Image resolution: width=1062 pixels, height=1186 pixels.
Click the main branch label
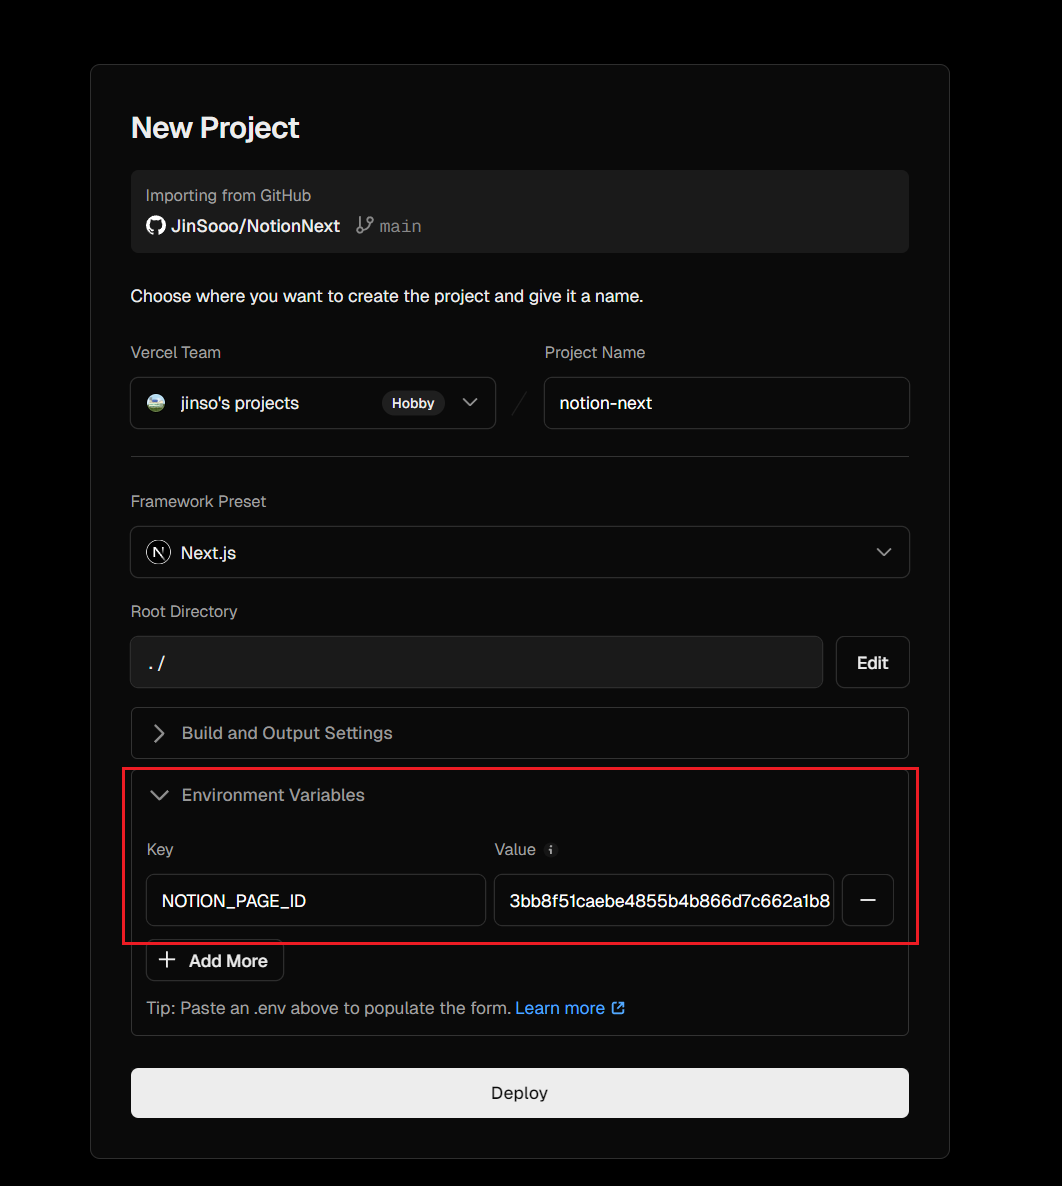[400, 226]
